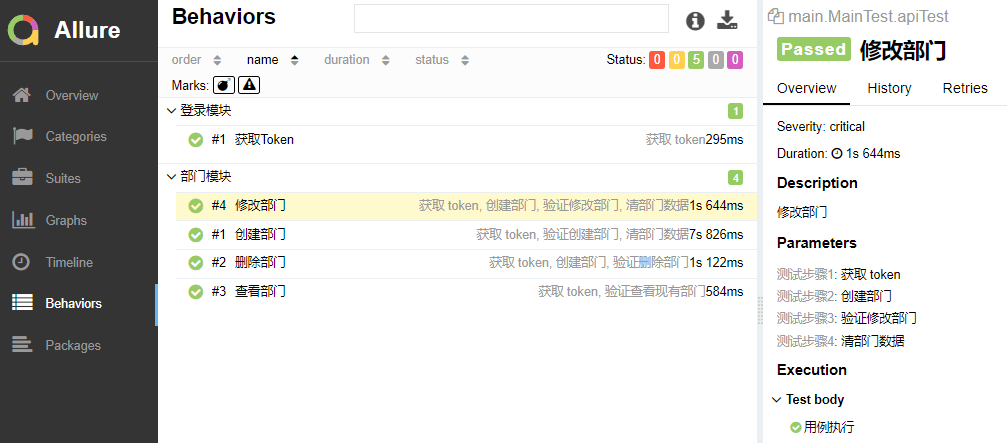Viewport: 1007px width, 443px height.
Task: Toggle the flaky bomb mark filter
Action: pos(224,85)
